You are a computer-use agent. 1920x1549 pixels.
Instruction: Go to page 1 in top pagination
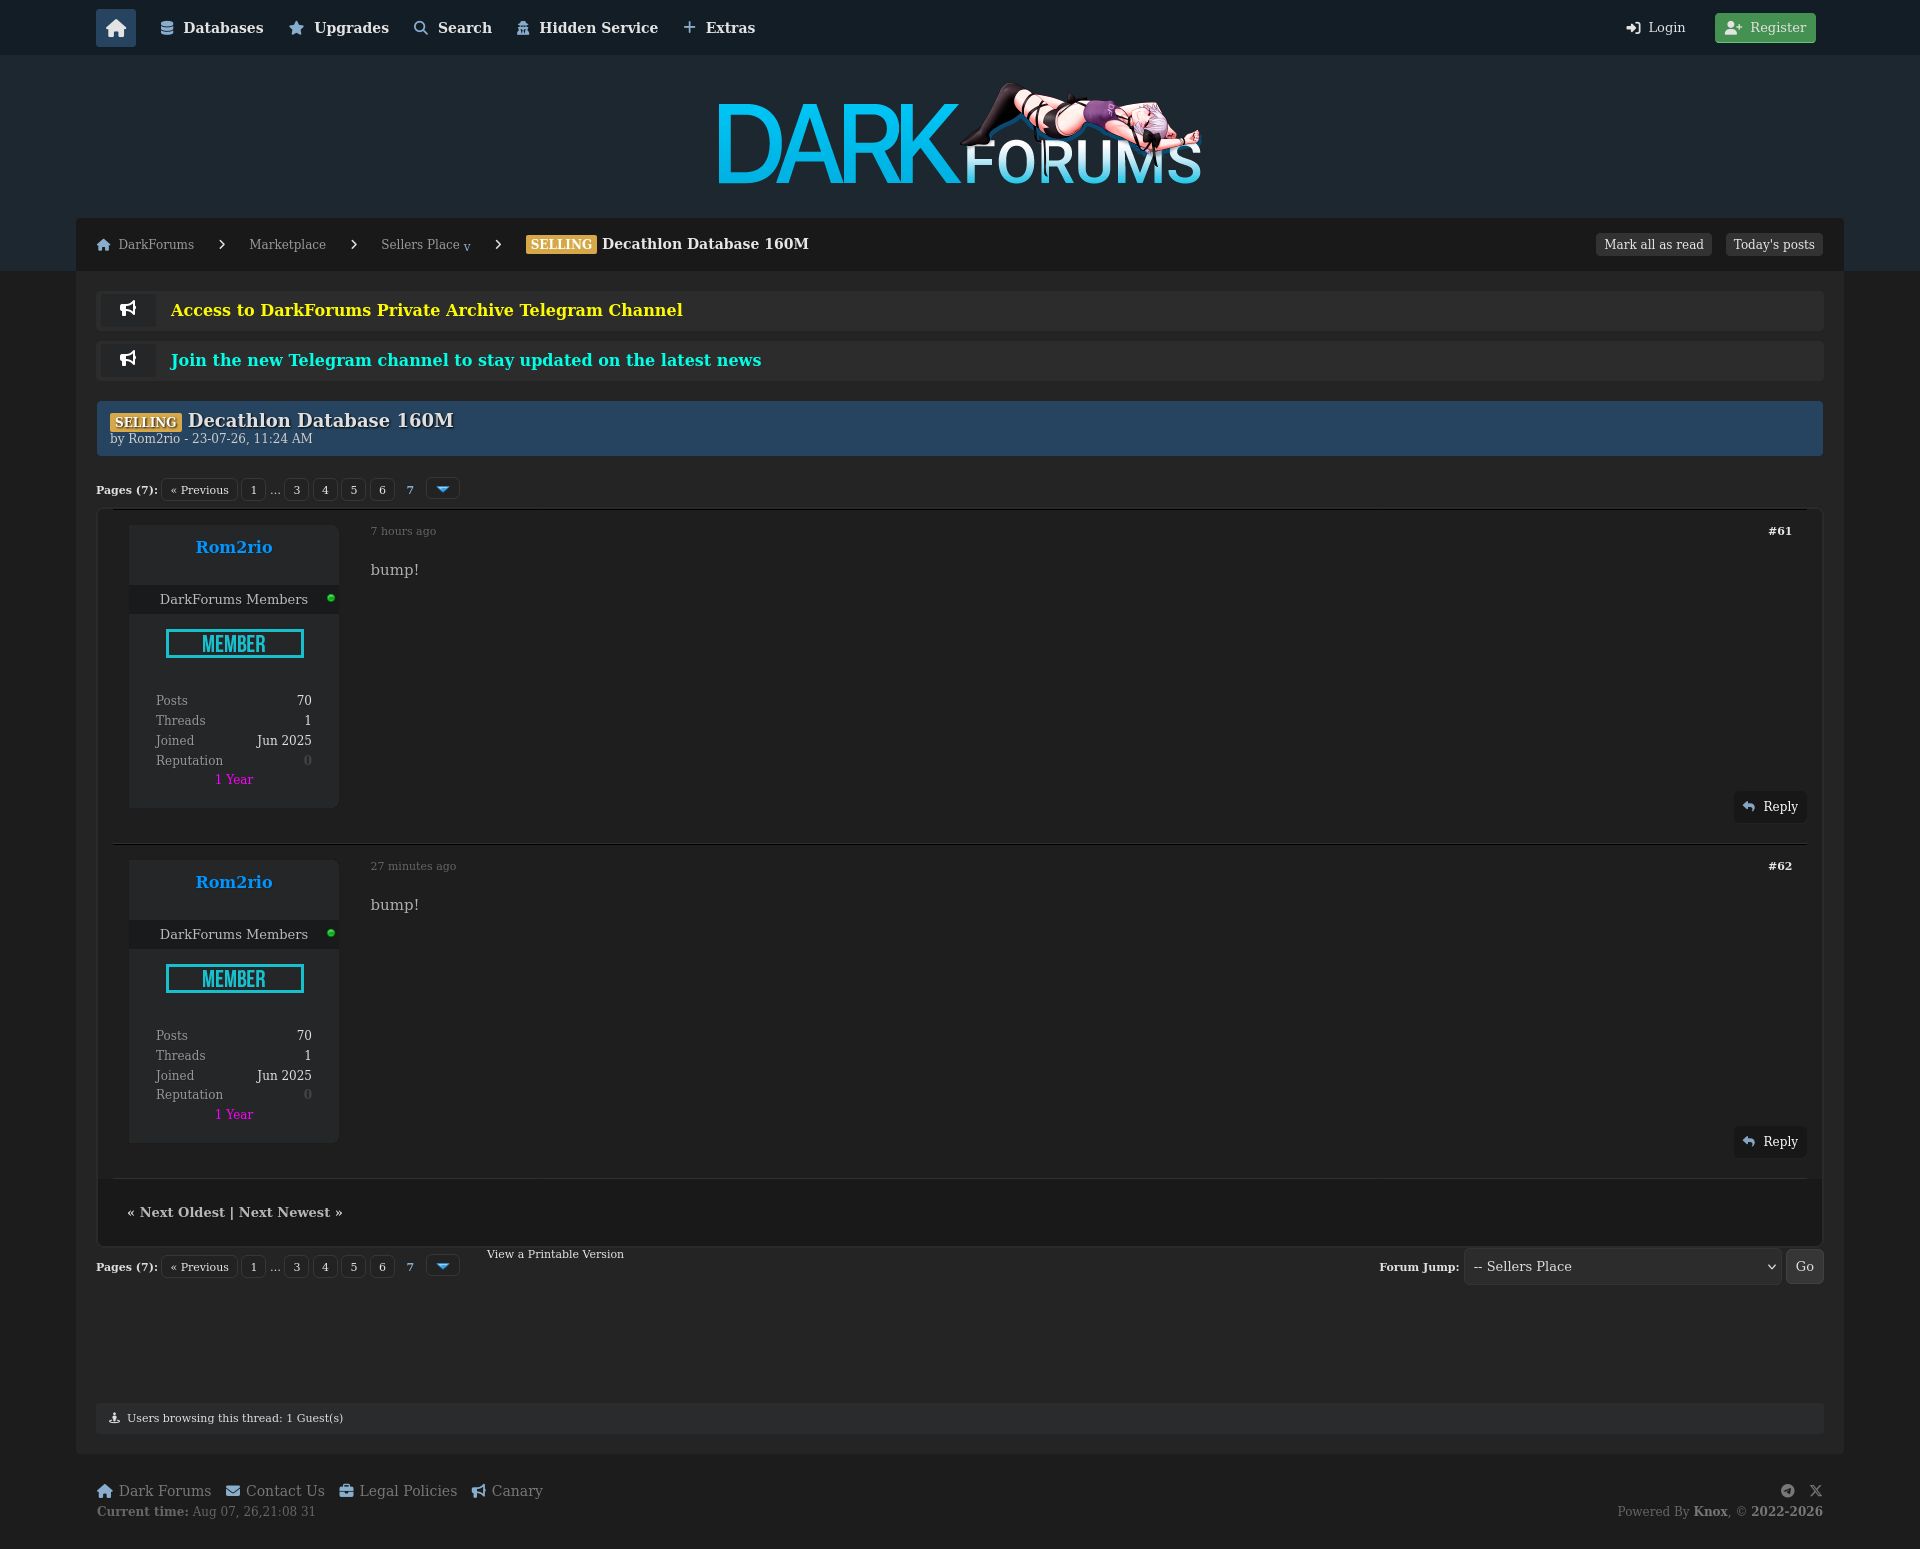coord(254,490)
